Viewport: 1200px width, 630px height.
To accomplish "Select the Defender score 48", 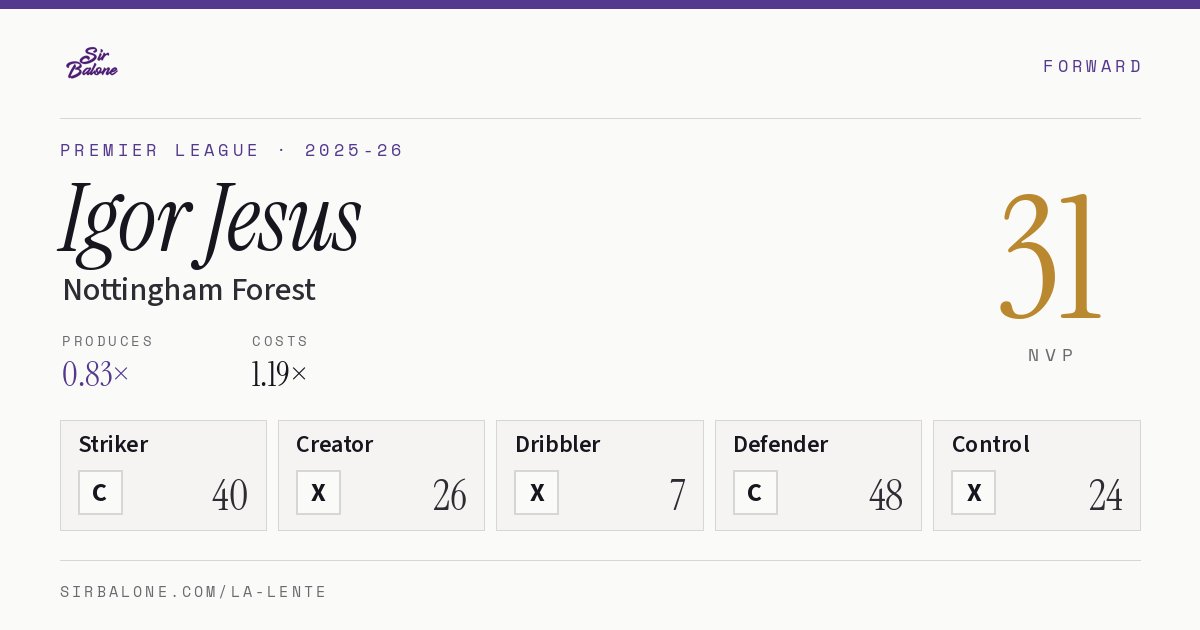I will click(x=886, y=495).
